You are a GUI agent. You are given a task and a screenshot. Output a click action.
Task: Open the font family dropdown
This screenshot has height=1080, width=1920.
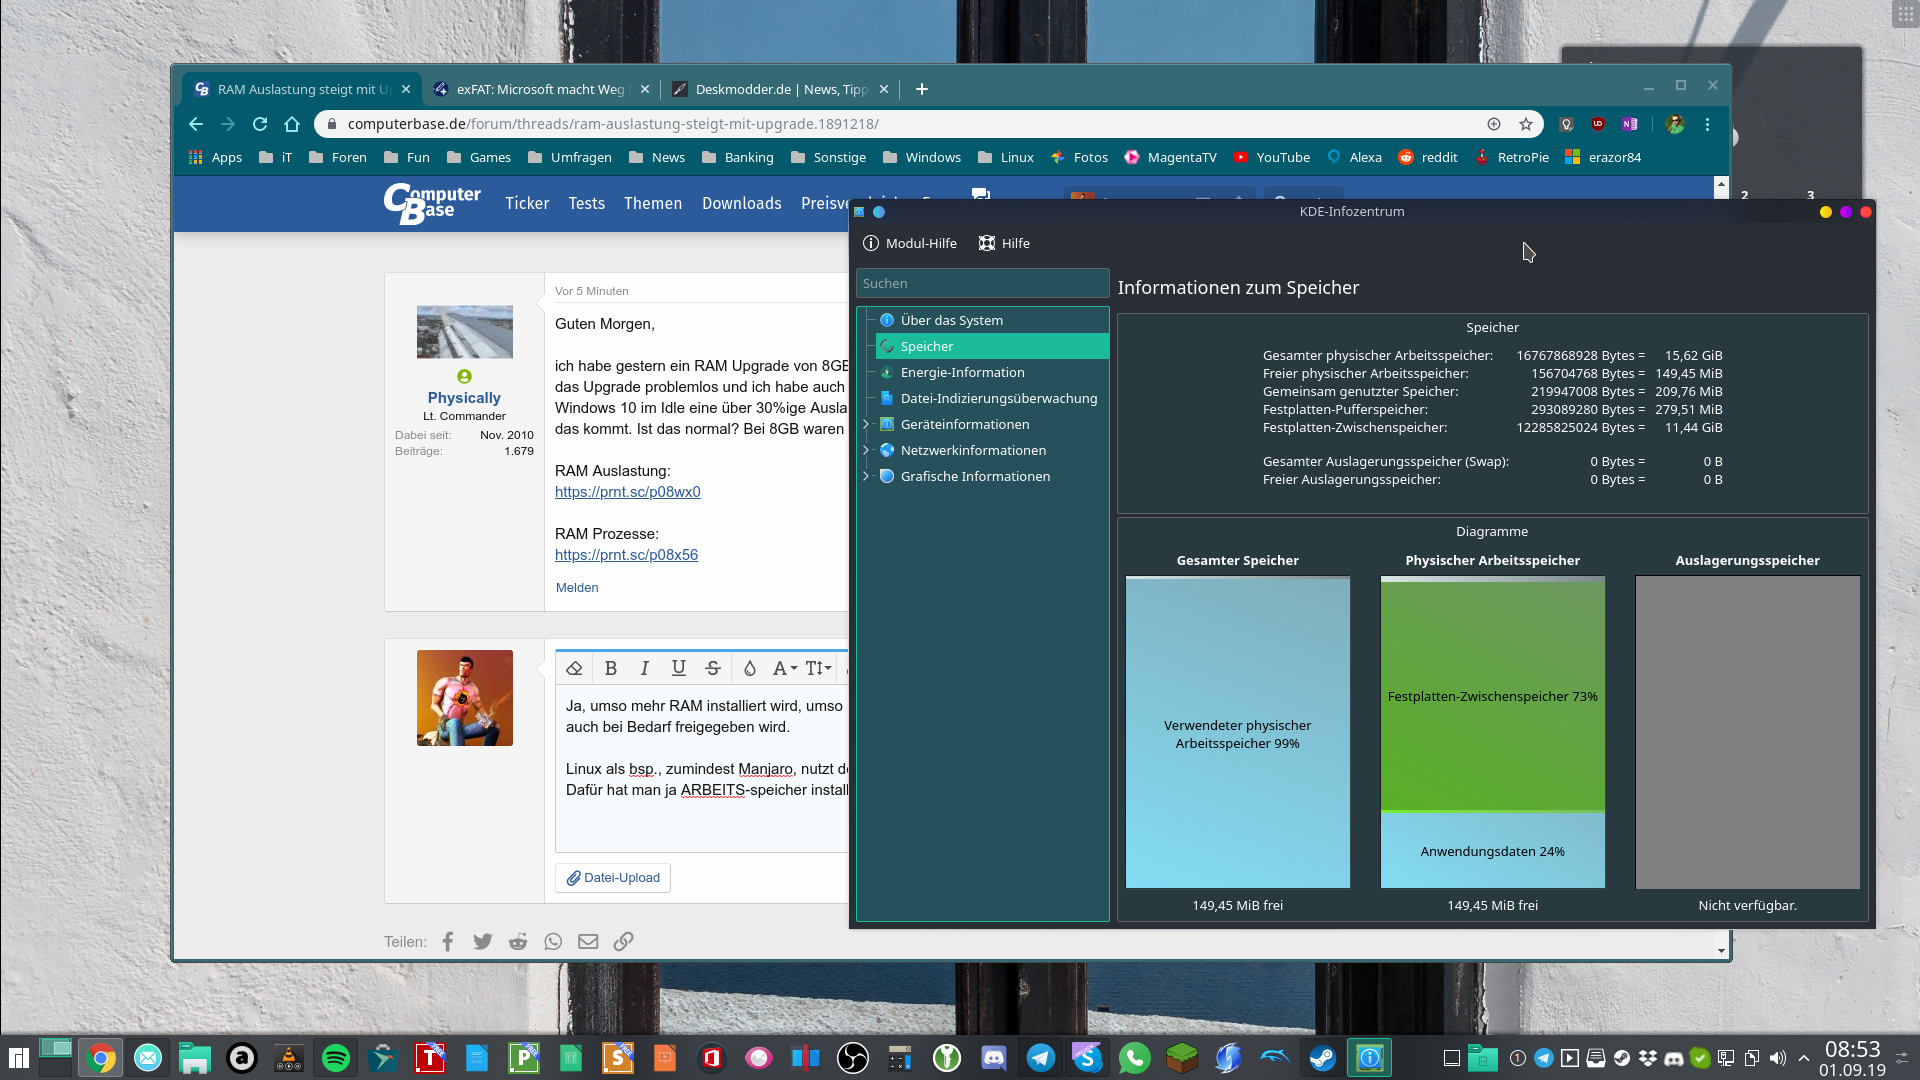[785, 668]
